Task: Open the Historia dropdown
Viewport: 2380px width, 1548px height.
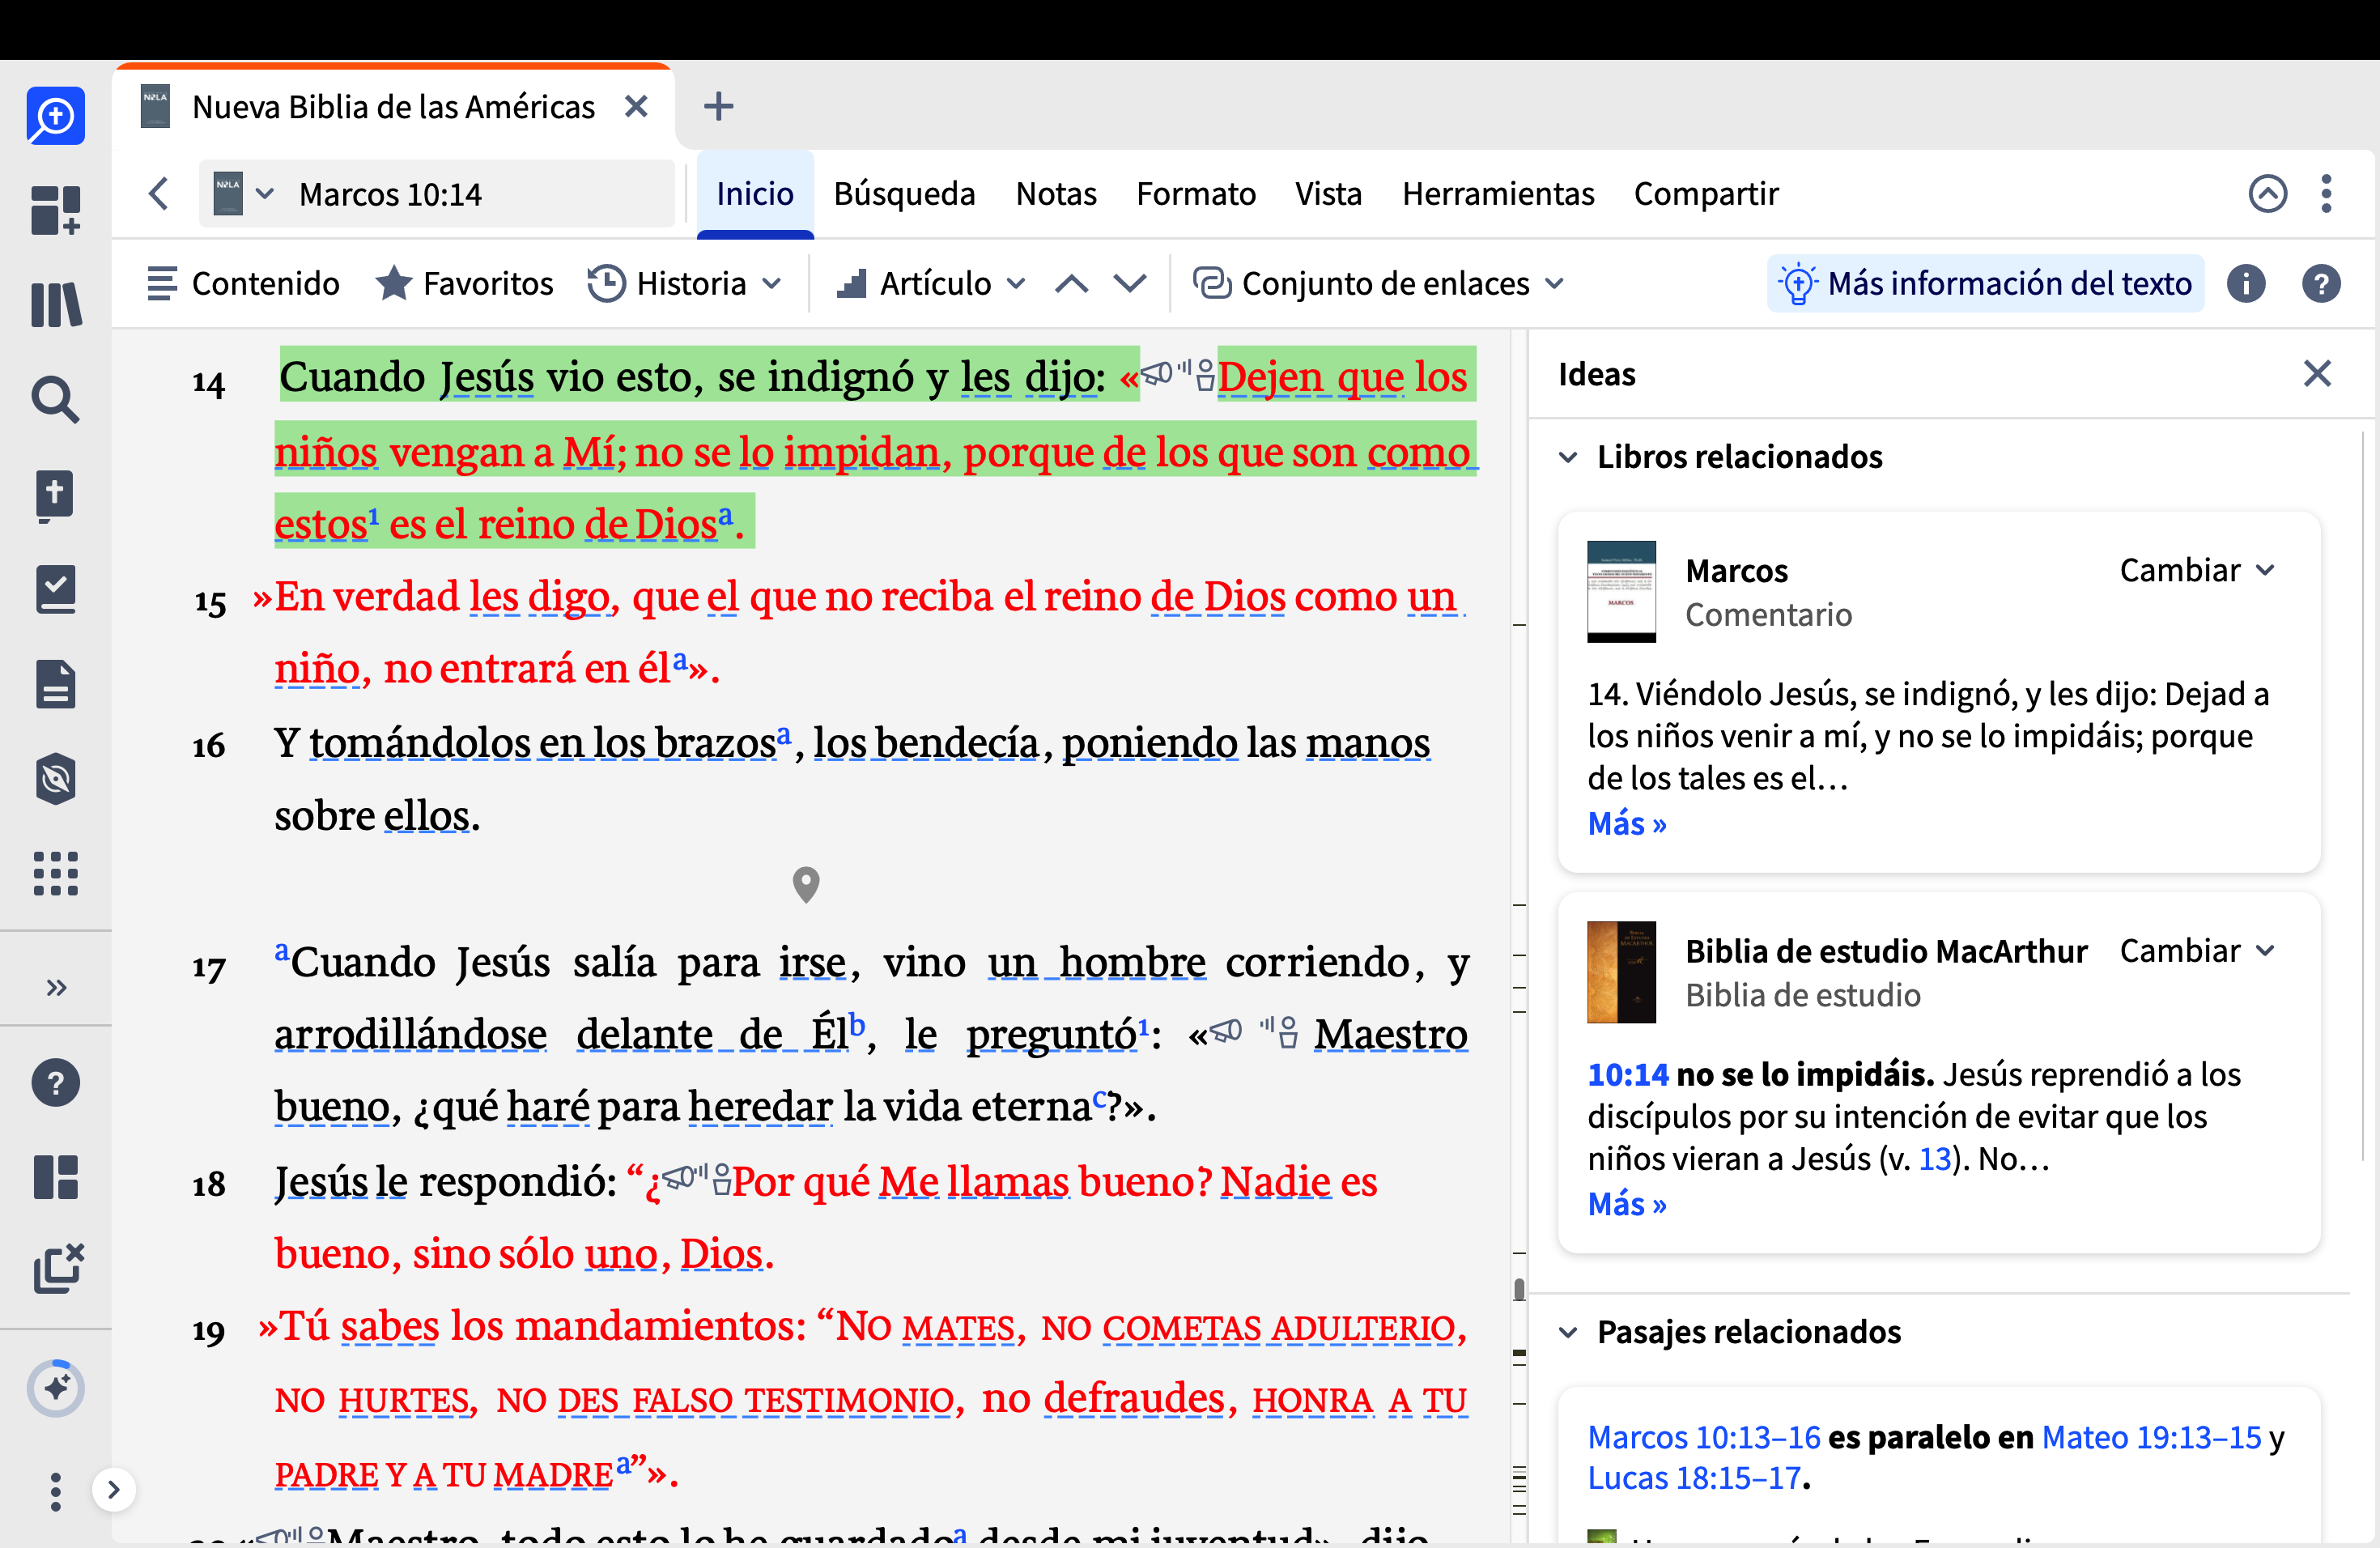Action: pos(684,284)
